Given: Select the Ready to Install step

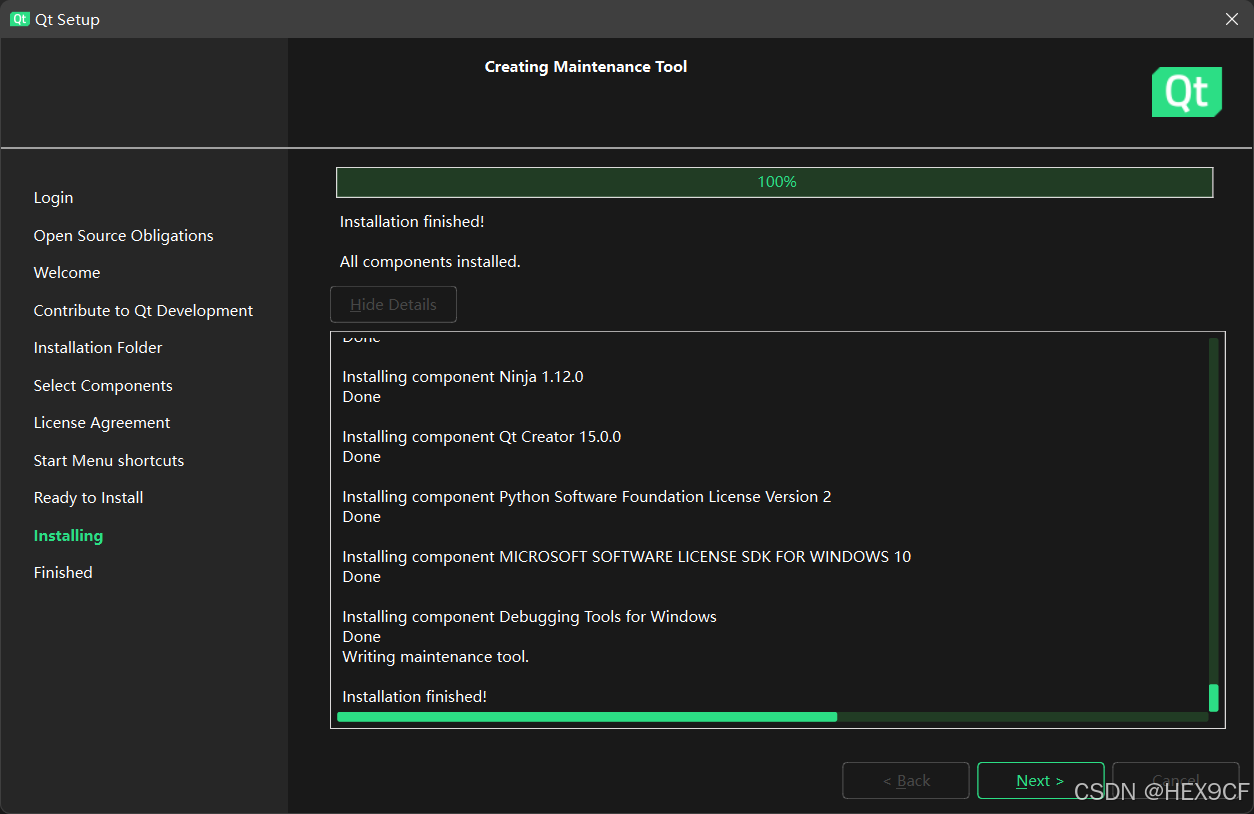Looking at the screenshot, I should point(88,498).
